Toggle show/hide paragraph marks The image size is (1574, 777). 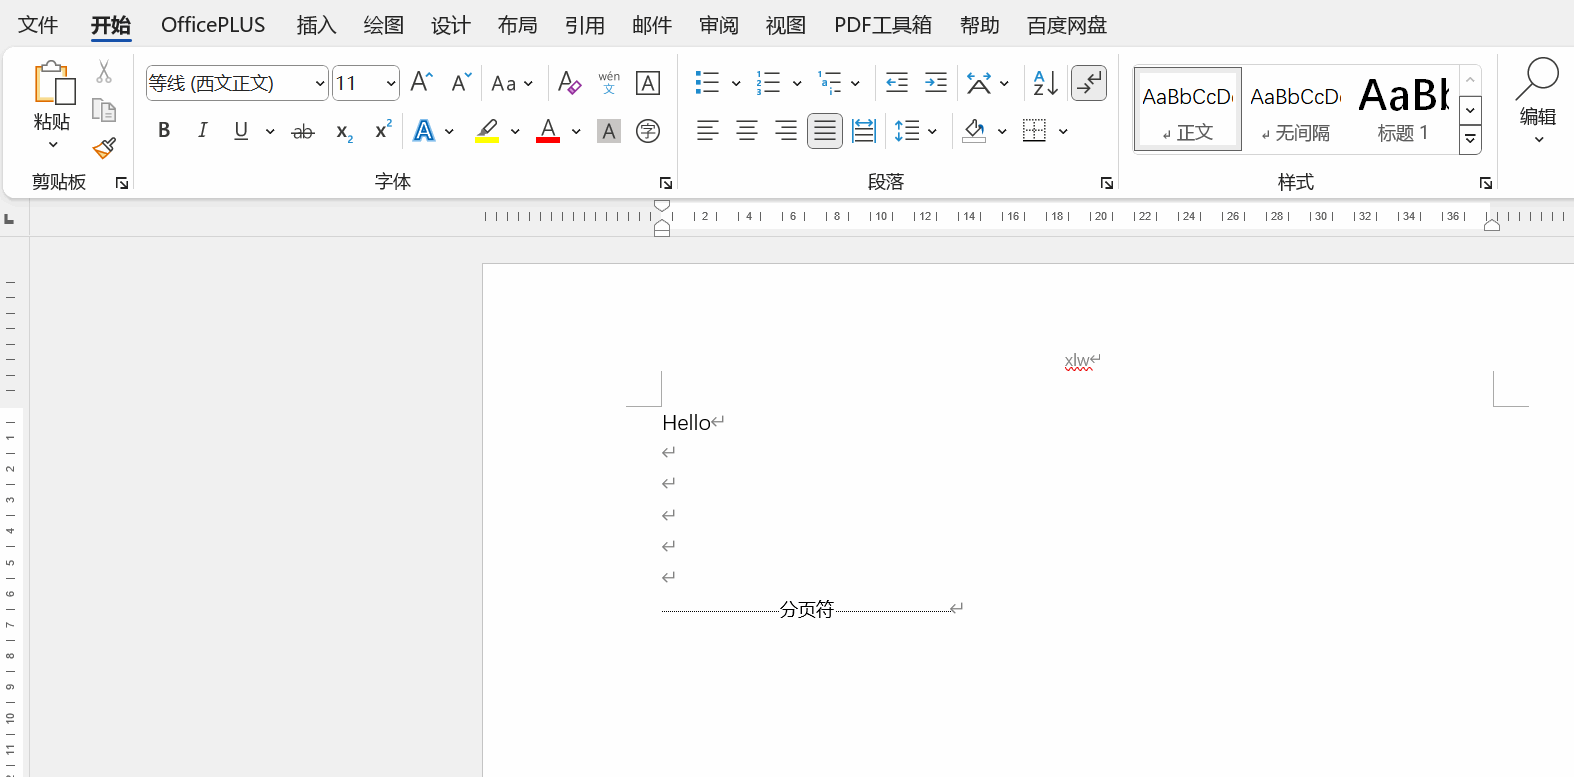coord(1088,83)
